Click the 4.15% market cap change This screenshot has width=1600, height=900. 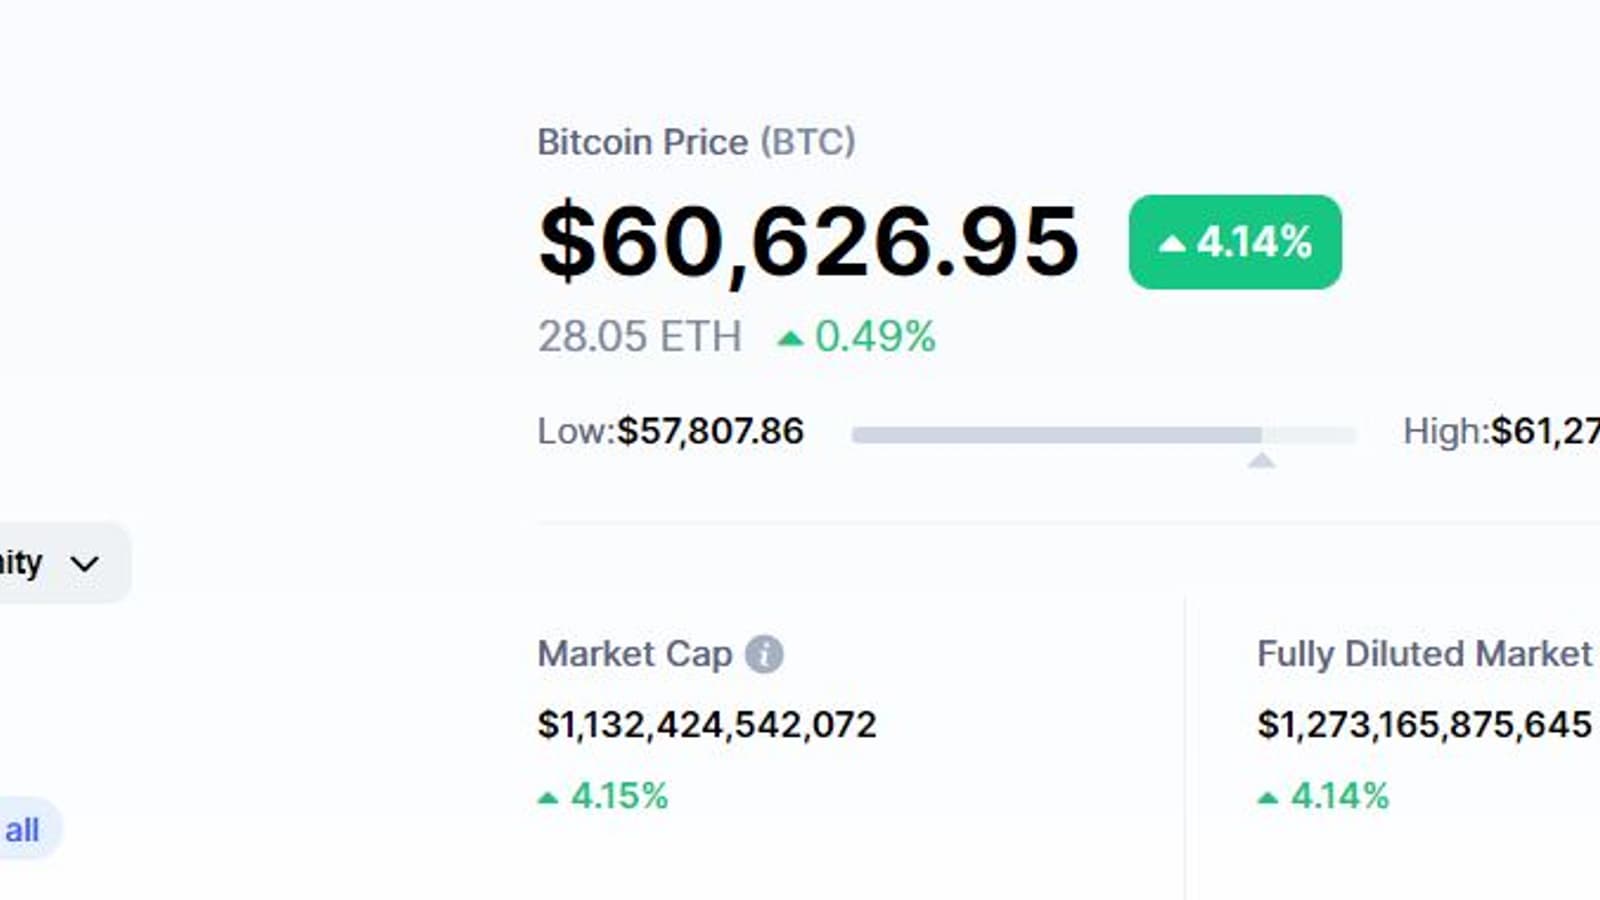(619, 796)
